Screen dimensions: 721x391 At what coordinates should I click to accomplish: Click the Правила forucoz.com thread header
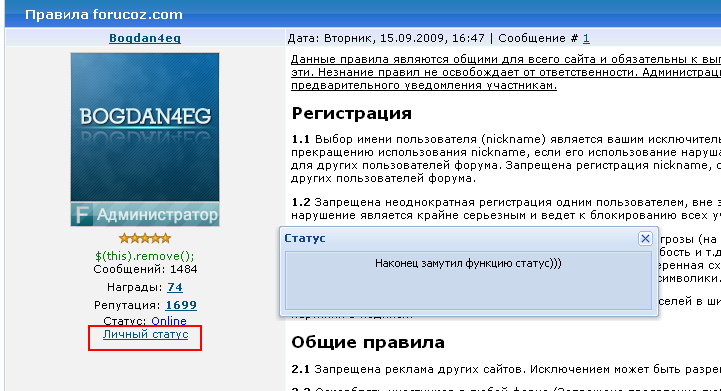[x=103, y=14]
